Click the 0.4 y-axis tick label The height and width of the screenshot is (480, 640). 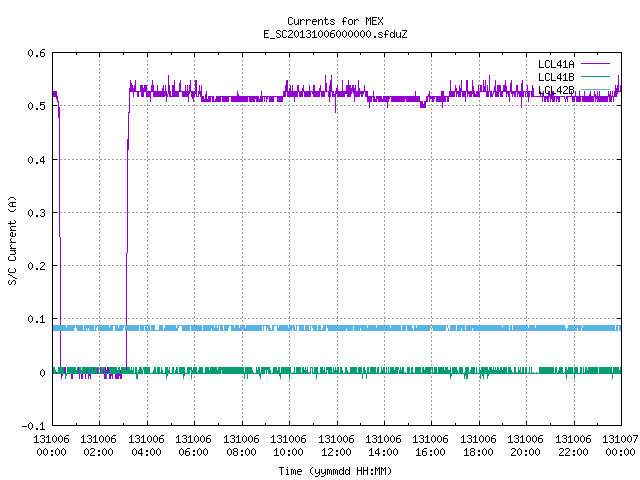[36, 160]
